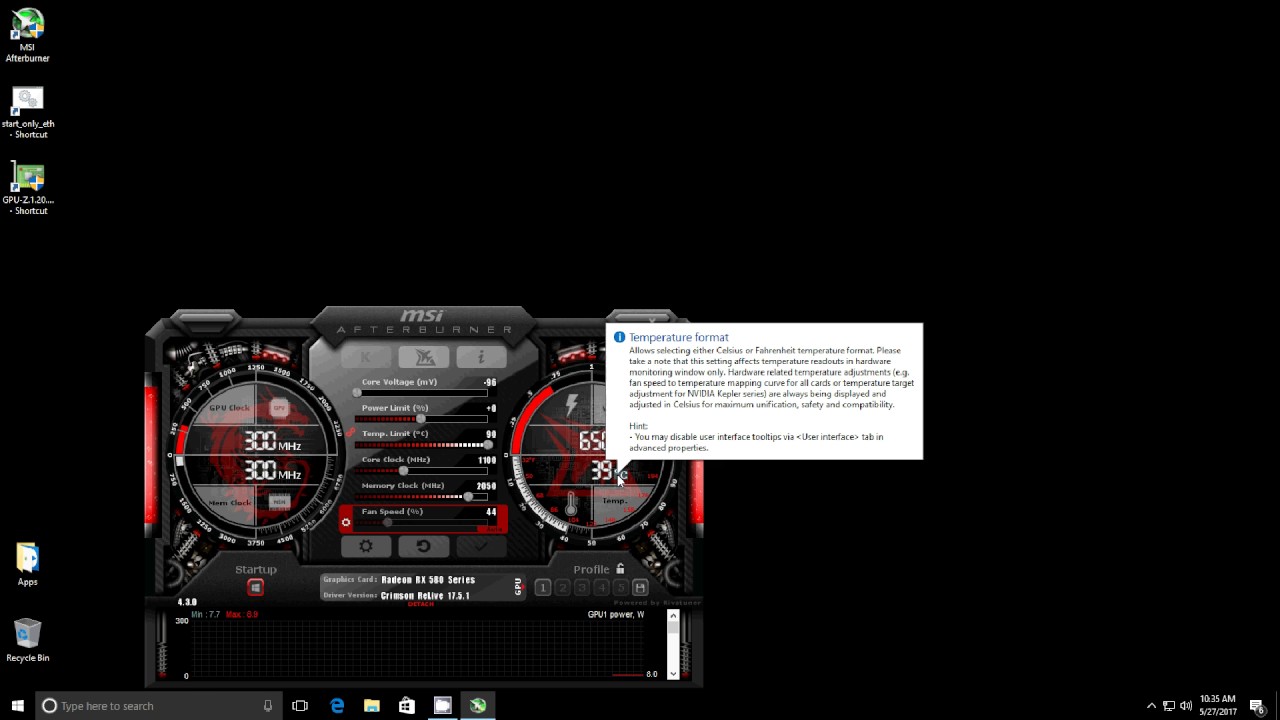Click the GPU selector button
Viewport: 1280px width, 720px height.
517,587
